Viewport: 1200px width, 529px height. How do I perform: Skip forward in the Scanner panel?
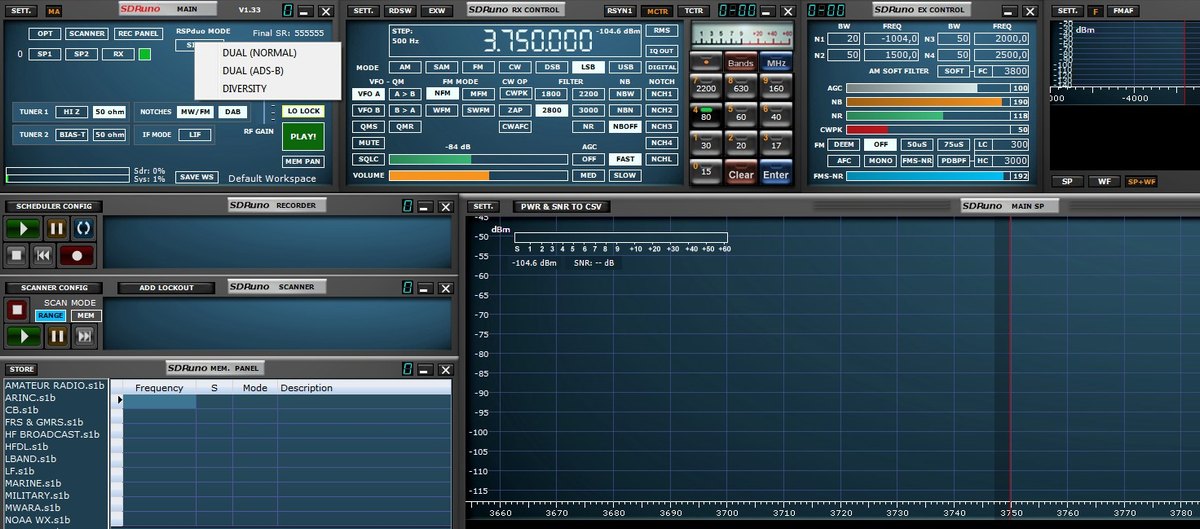pyautogui.click(x=86, y=335)
